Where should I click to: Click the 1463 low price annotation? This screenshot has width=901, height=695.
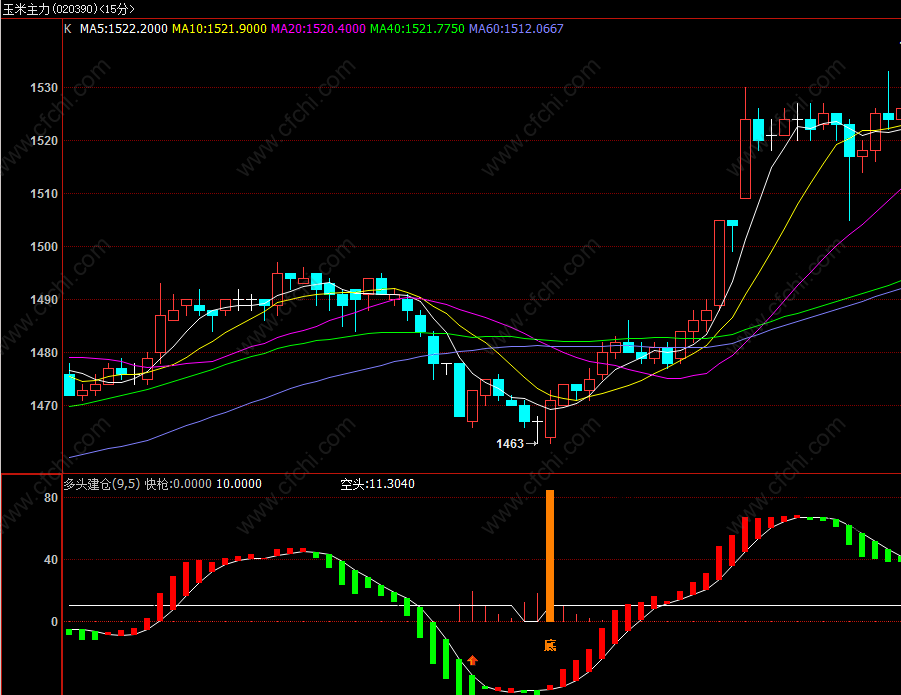pyautogui.click(x=510, y=443)
